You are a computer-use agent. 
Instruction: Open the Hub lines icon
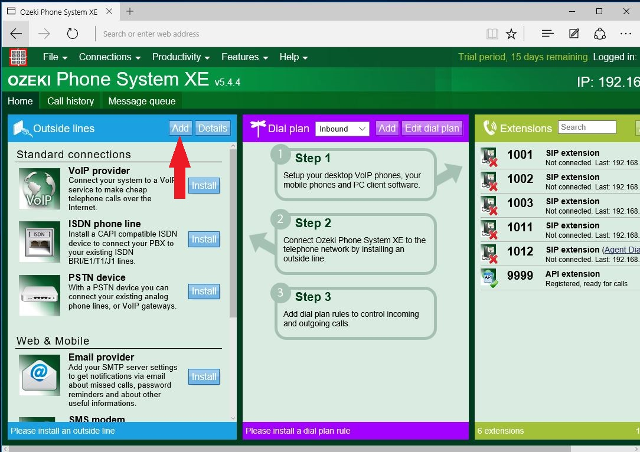pyautogui.click(x=547, y=34)
